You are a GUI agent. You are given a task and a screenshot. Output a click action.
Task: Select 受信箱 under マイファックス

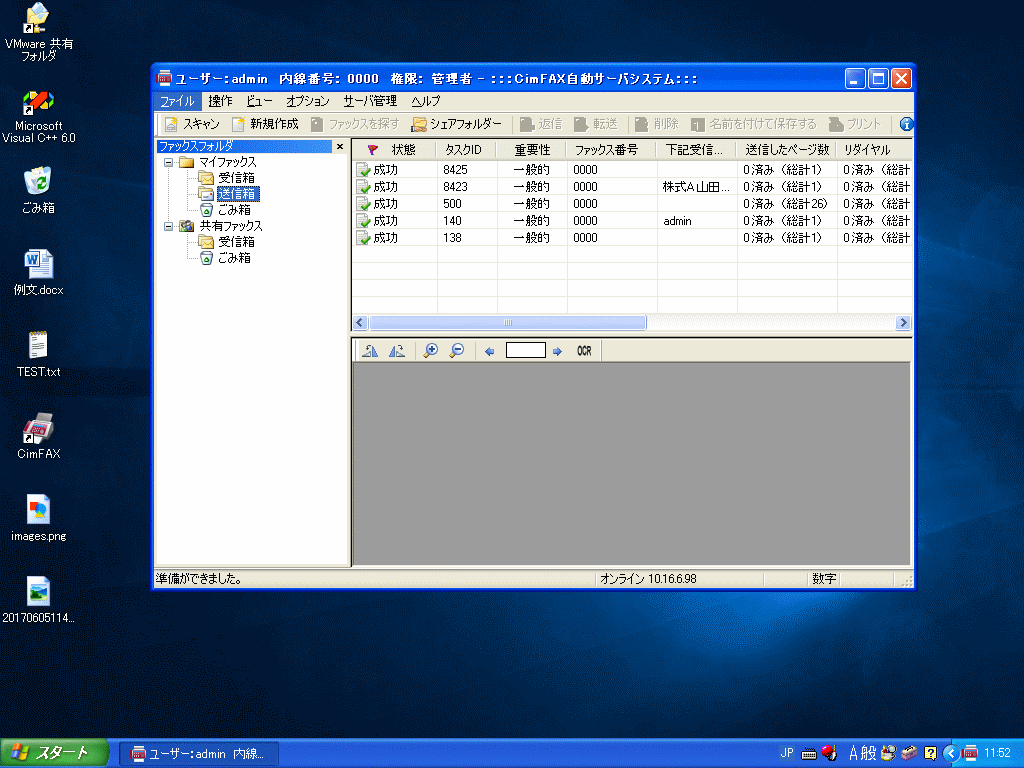pyautogui.click(x=236, y=178)
